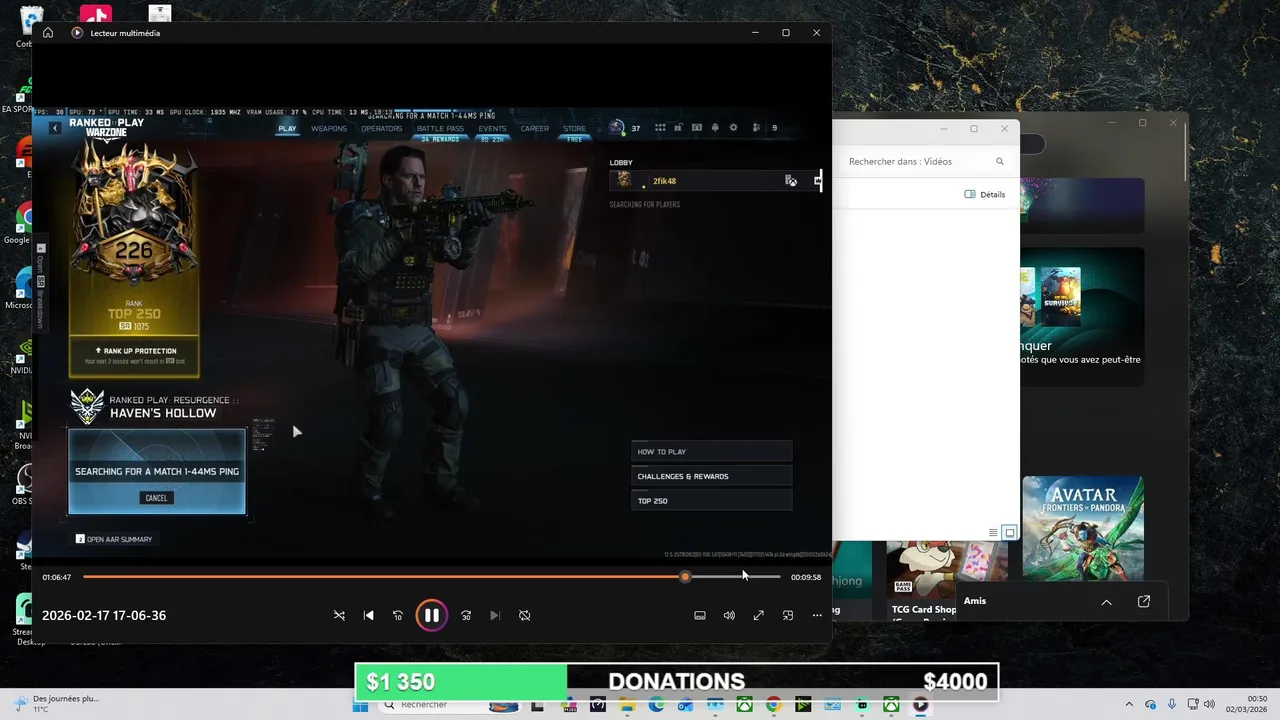Open Microsoft Edge from the taskbar

(656, 705)
